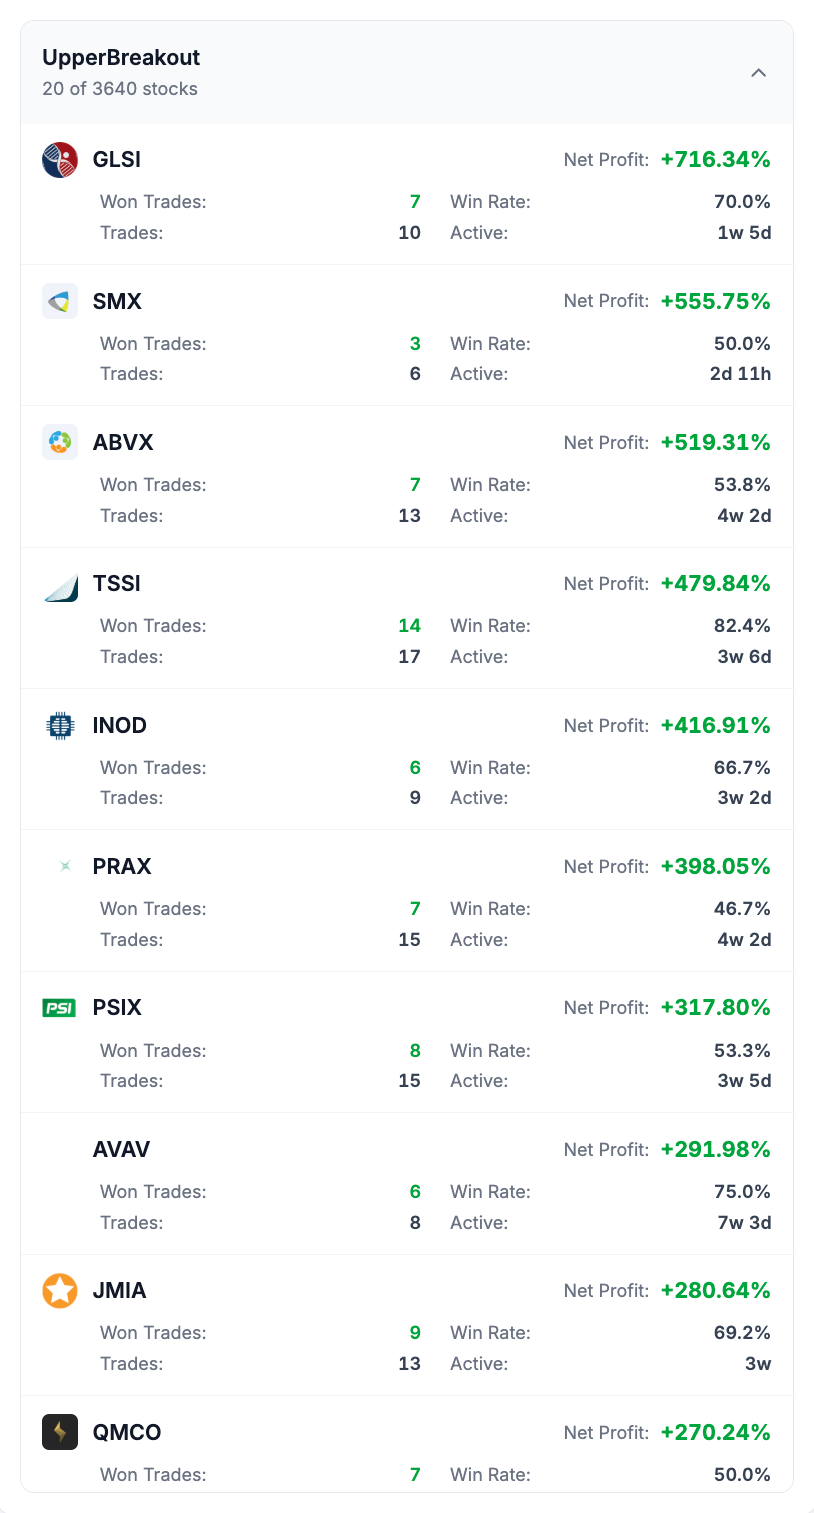Click the PRAX company logo
This screenshot has height=1513, width=814.
point(63,866)
